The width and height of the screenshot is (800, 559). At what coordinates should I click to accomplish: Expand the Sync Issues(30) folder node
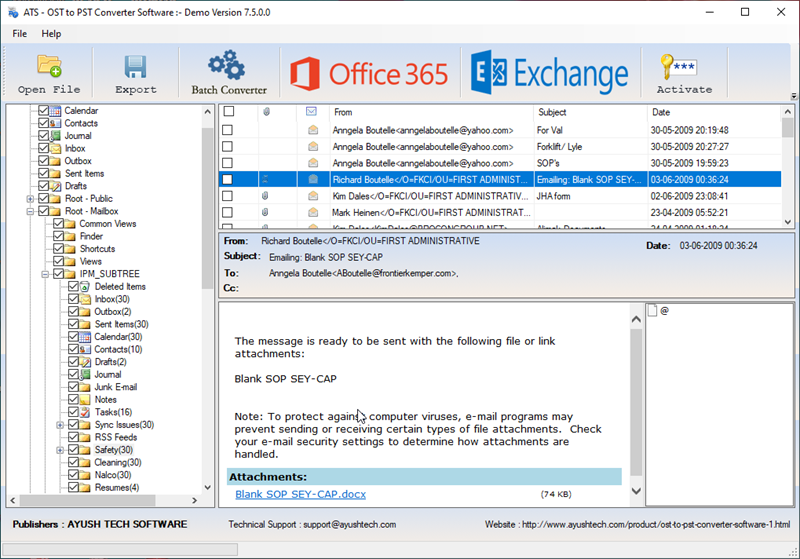pyautogui.click(x=60, y=425)
